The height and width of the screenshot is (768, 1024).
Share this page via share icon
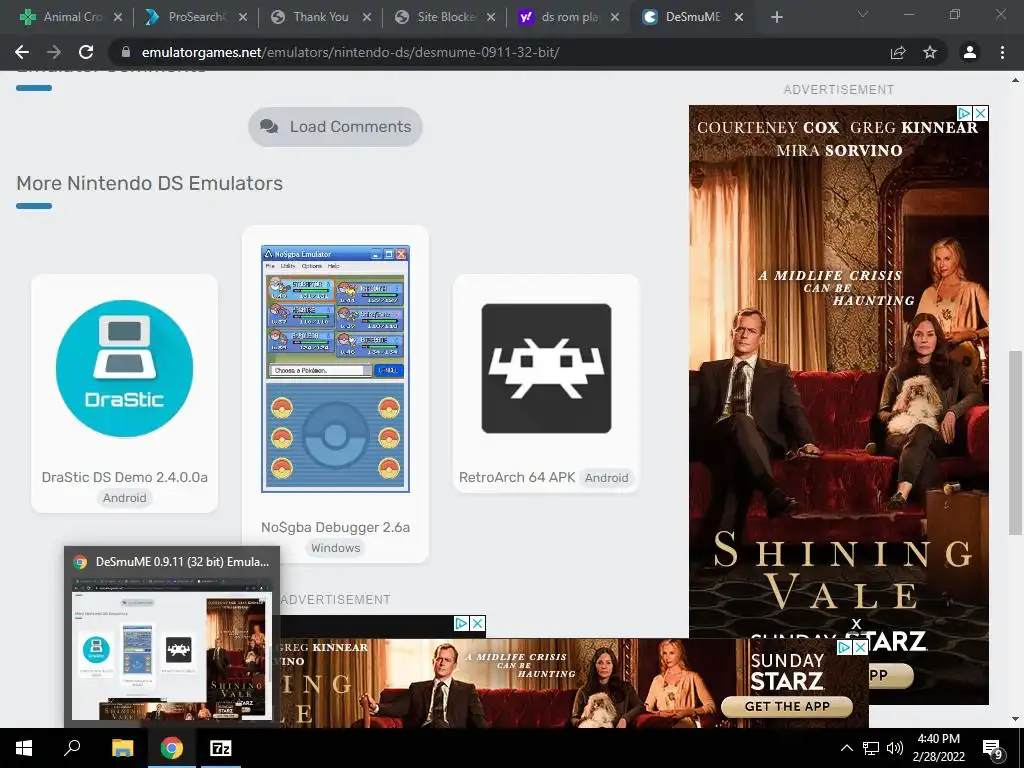pyautogui.click(x=898, y=52)
